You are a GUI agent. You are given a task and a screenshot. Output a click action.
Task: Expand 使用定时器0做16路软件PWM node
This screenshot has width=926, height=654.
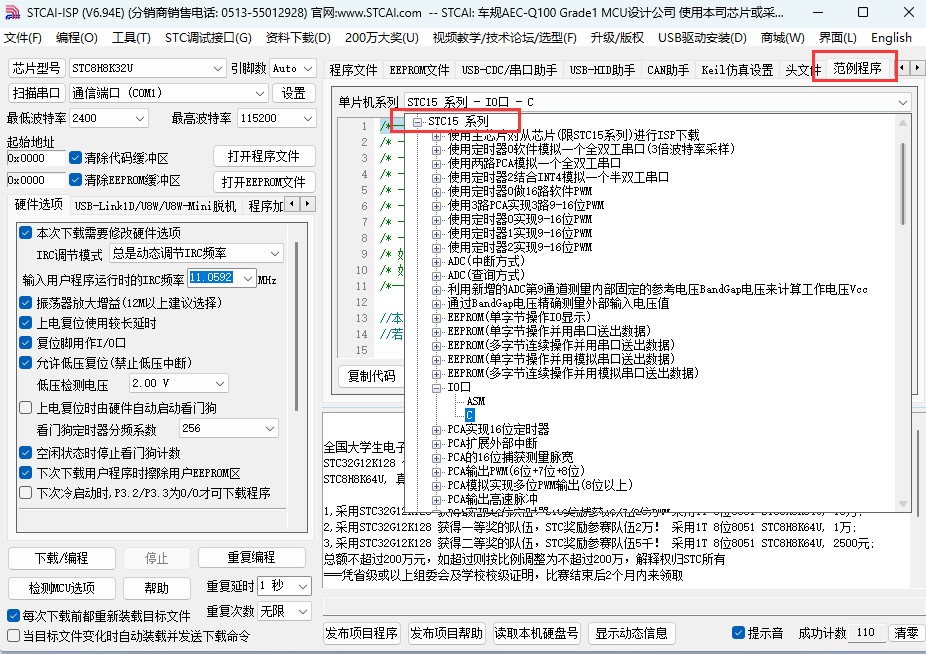[x=436, y=191]
